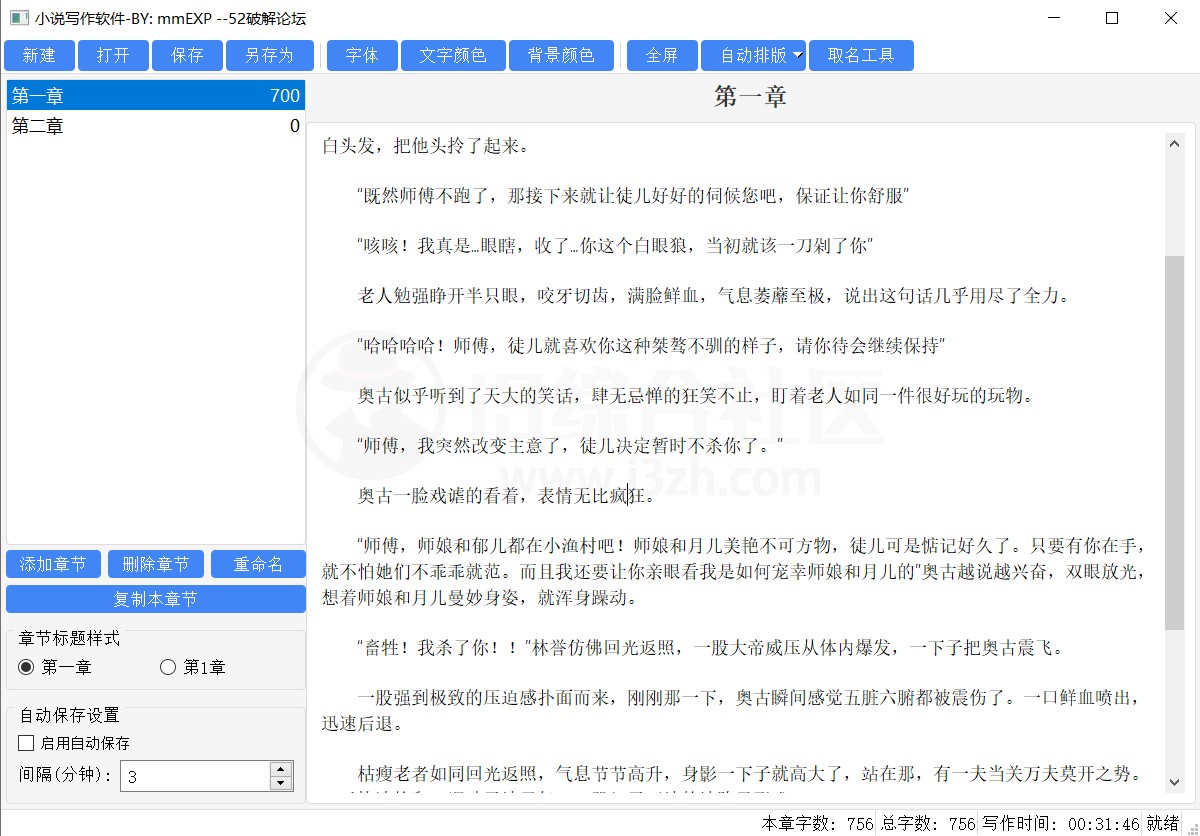Open a file using the 打开 toolbar button
The width and height of the screenshot is (1200, 836).
click(x=113, y=55)
